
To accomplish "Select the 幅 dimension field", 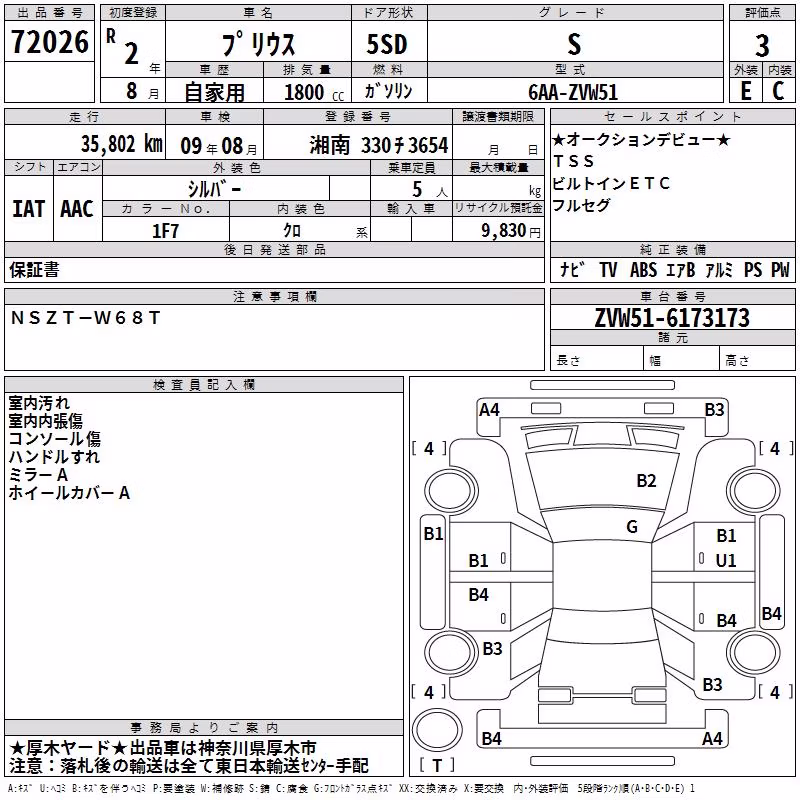I will point(682,358).
